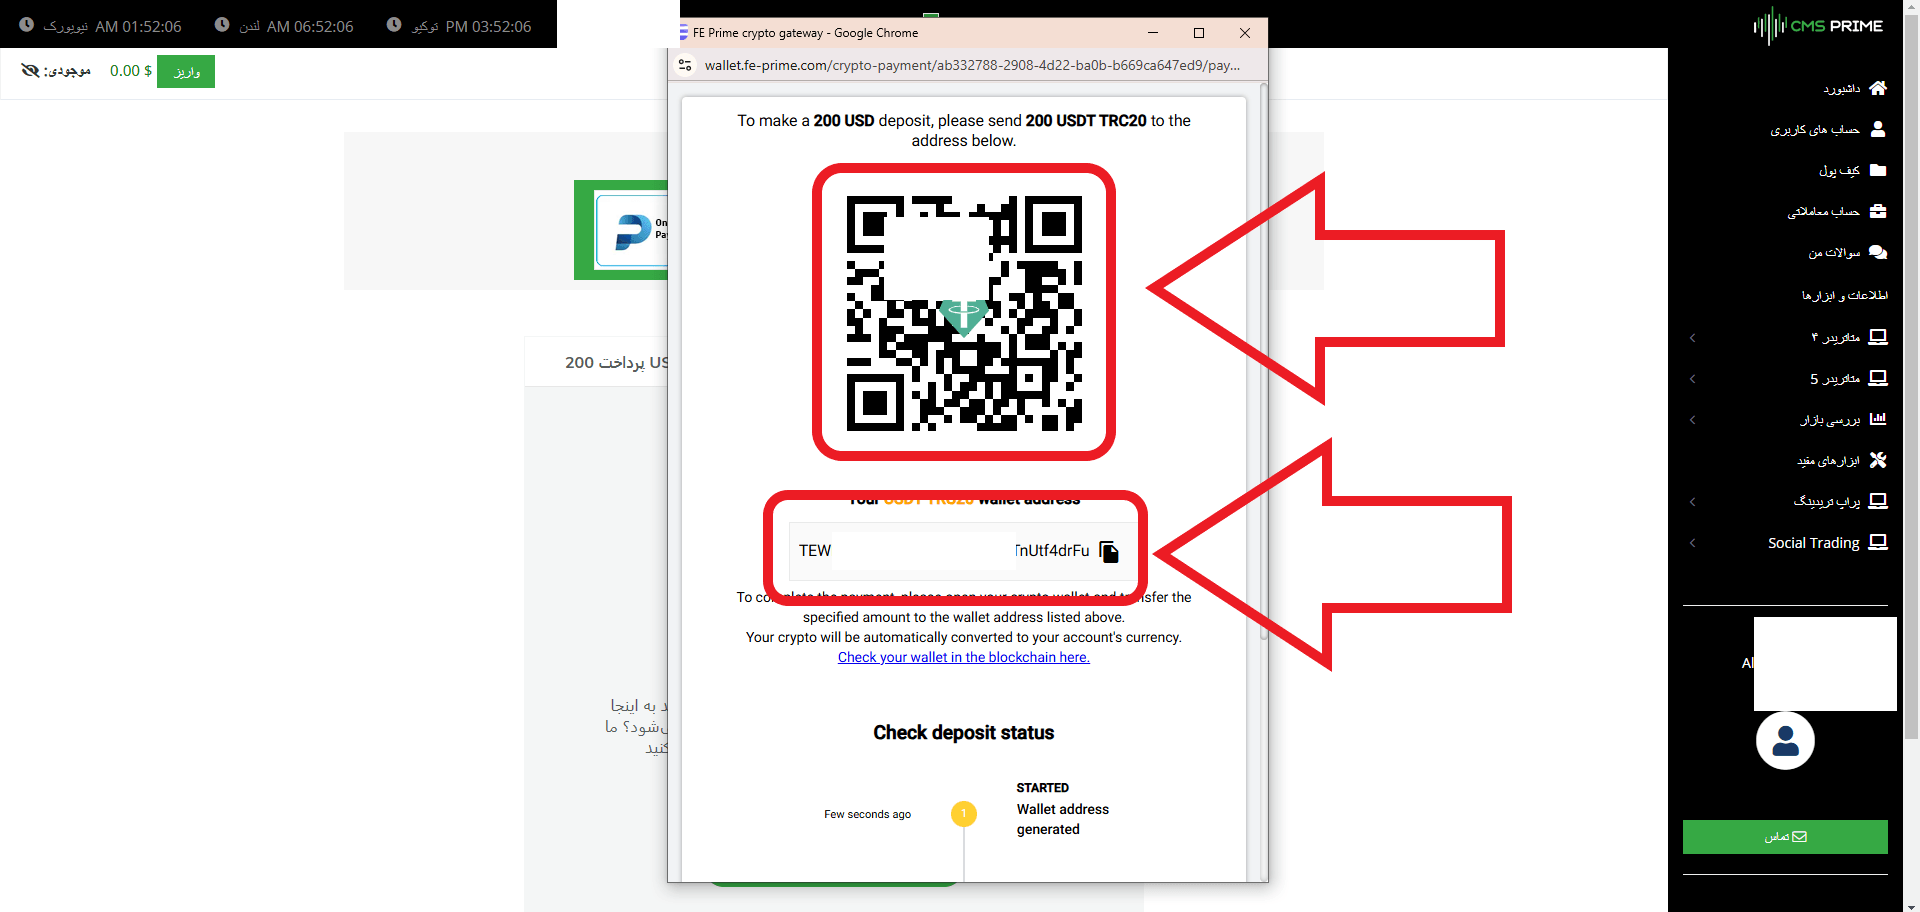This screenshot has height=912, width=1920.
Task: Toggle balance visibility eye-slash icon
Action: click(30, 71)
